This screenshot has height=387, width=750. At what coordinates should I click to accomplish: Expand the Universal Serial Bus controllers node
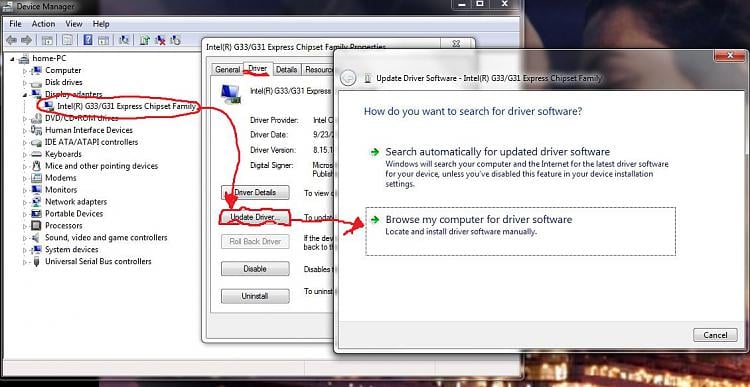tap(24, 262)
